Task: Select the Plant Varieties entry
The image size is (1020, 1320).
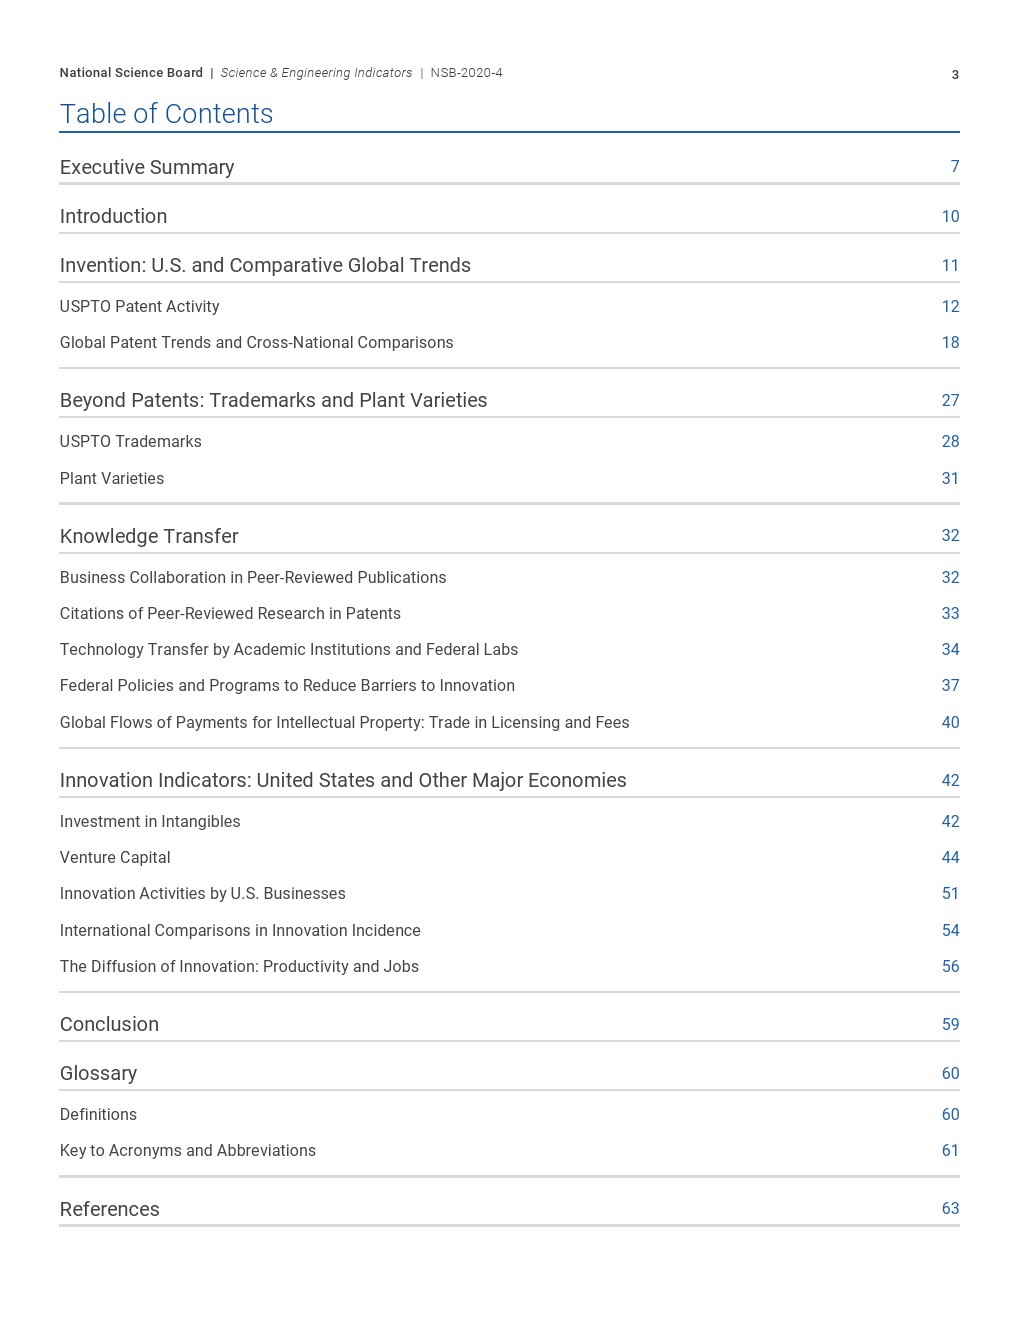Action: tap(112, 478)
